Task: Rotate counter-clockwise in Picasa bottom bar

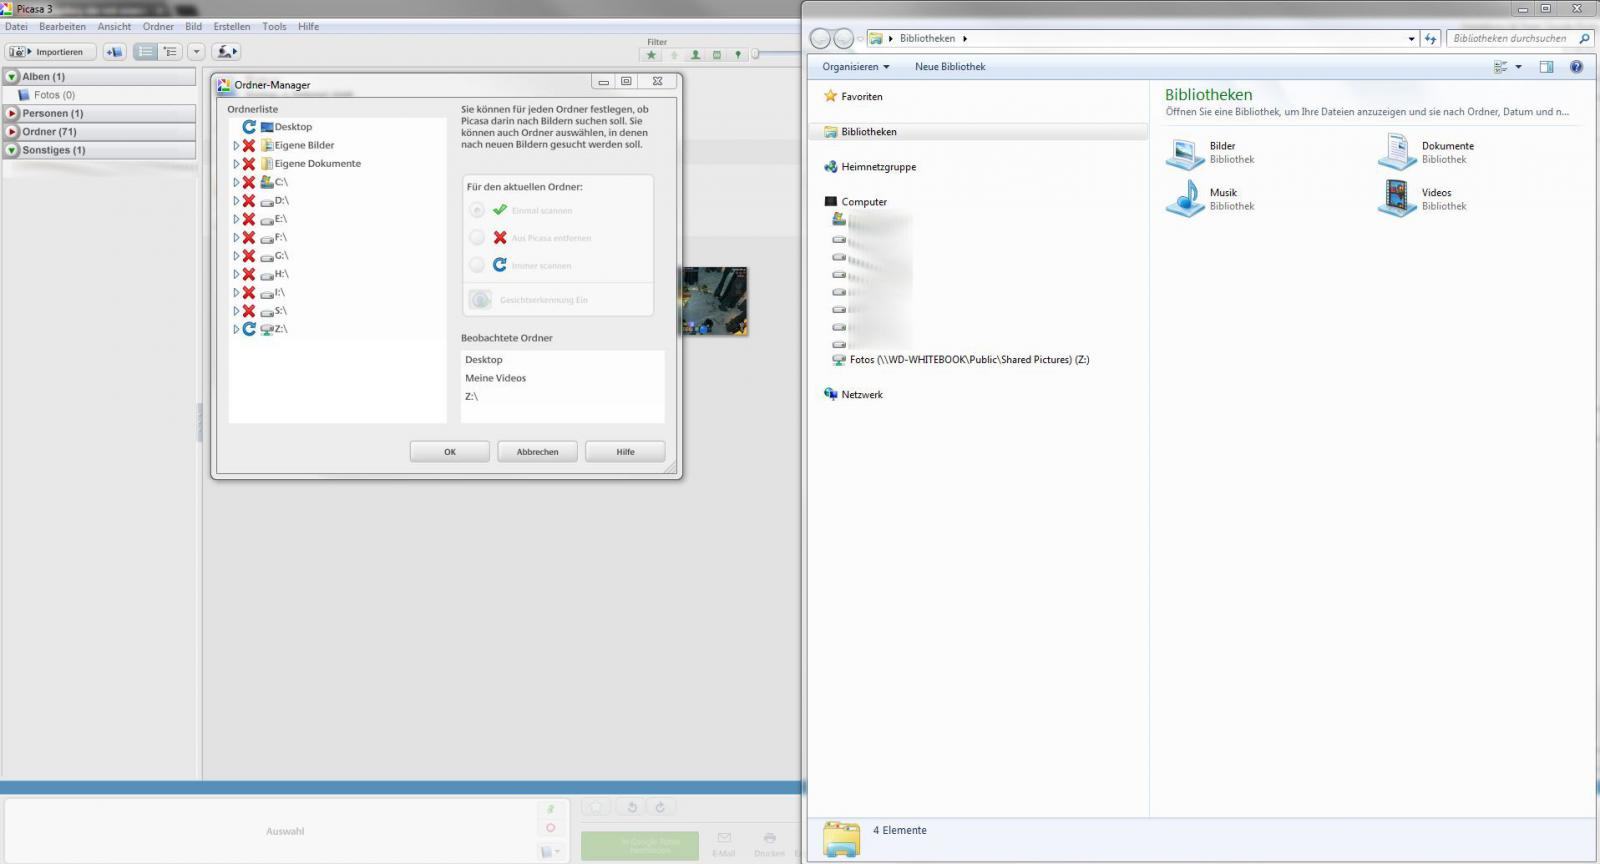Action: click(632, 807)
